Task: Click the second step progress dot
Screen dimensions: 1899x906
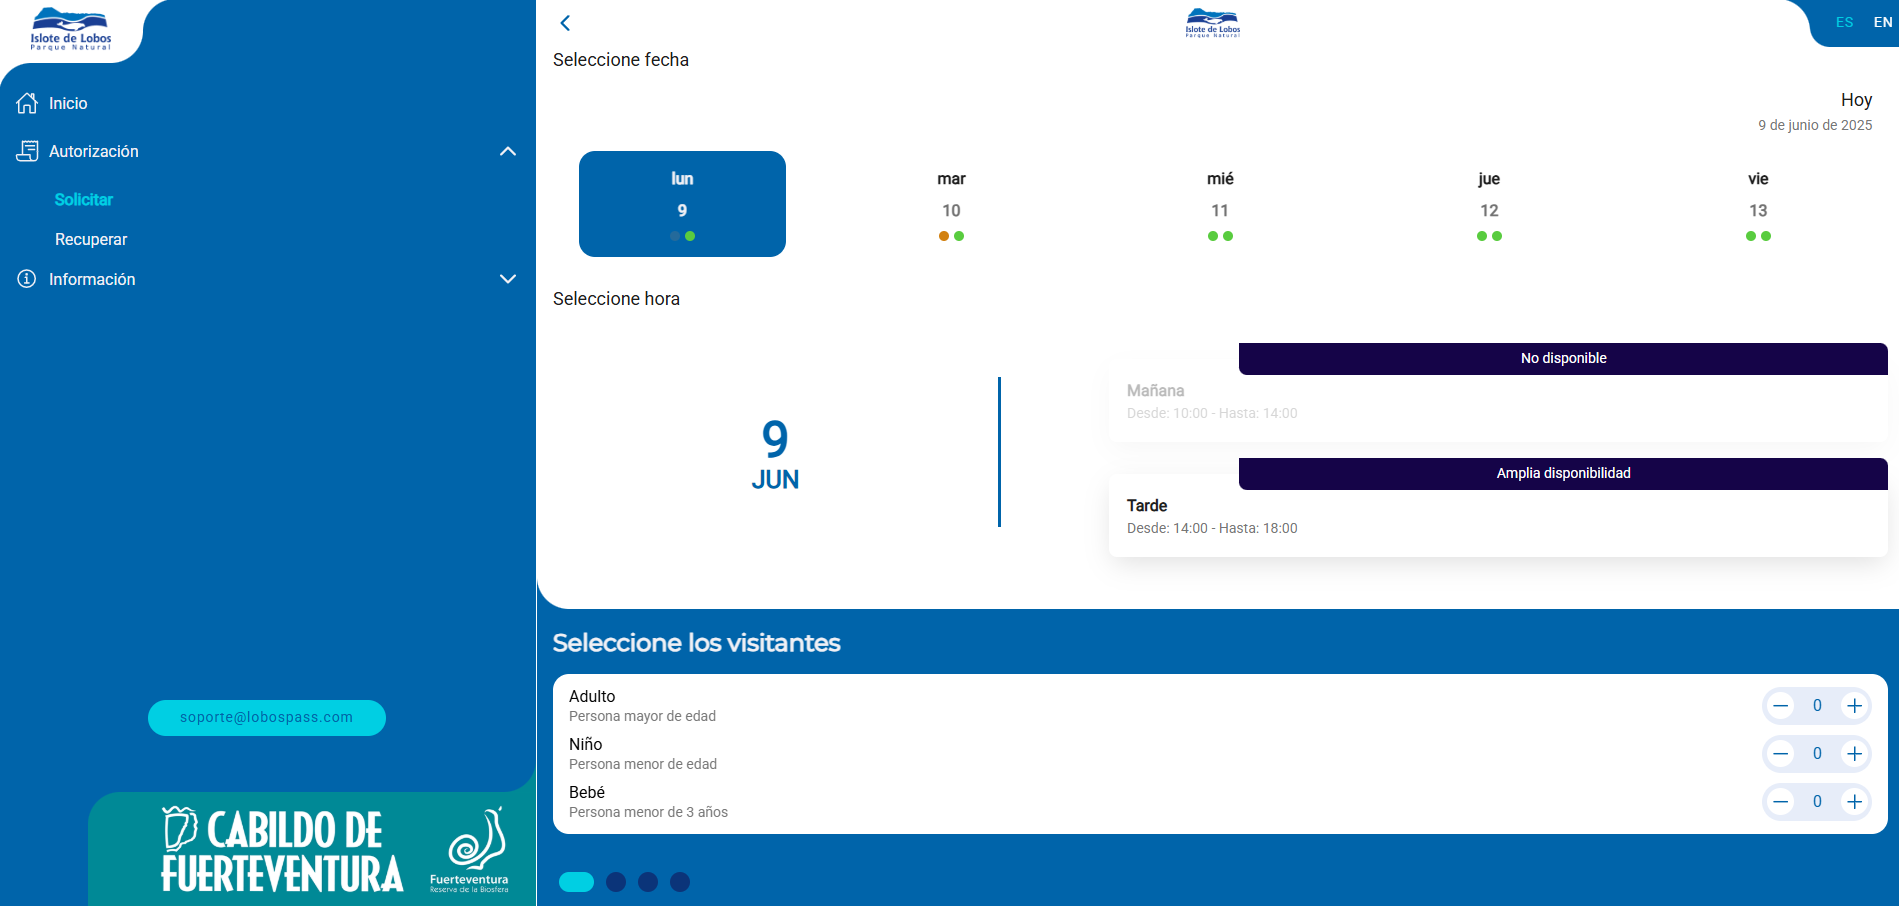Action: point(616,882)
